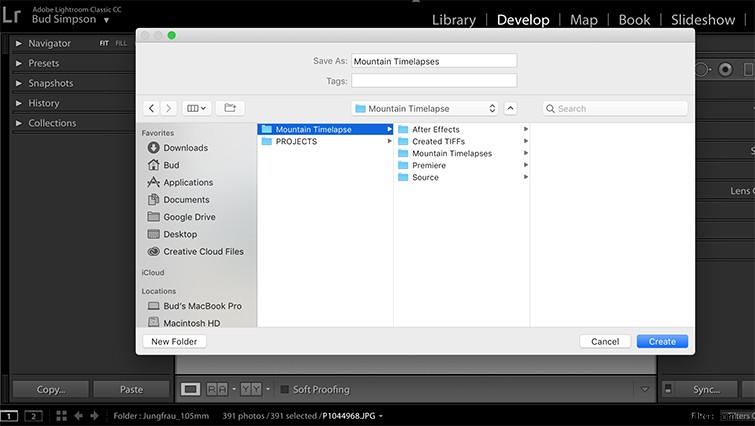Select the loupe view icon in toolbar
This screenshot has height=426, width=755.
(x=190, y=389)
